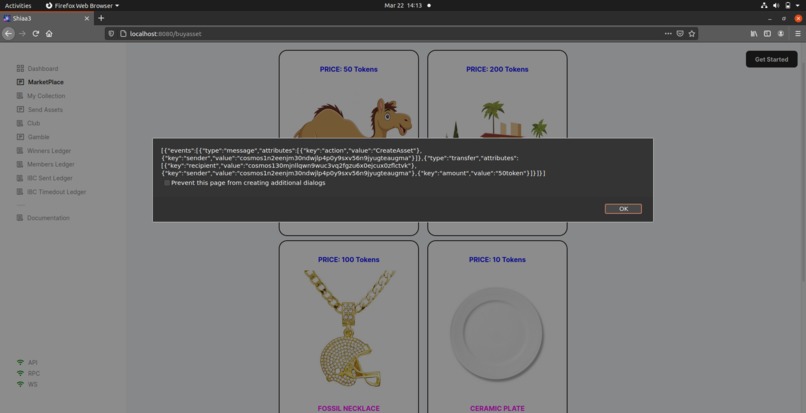Open the Firefox hamburger menu

[x=798, y=33]
